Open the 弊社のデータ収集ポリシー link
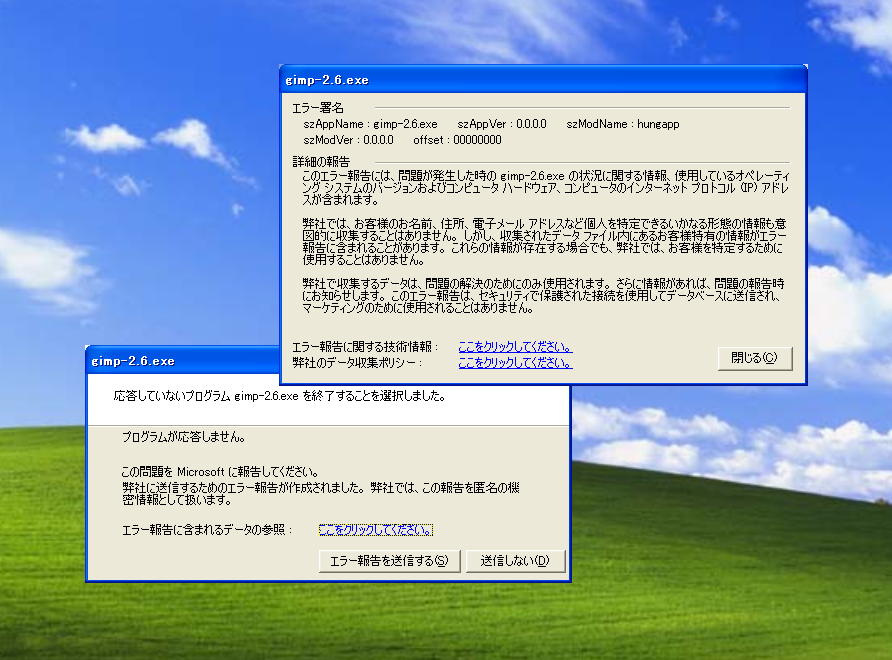This screenshot has width=892, height=660. pos(515,362)
